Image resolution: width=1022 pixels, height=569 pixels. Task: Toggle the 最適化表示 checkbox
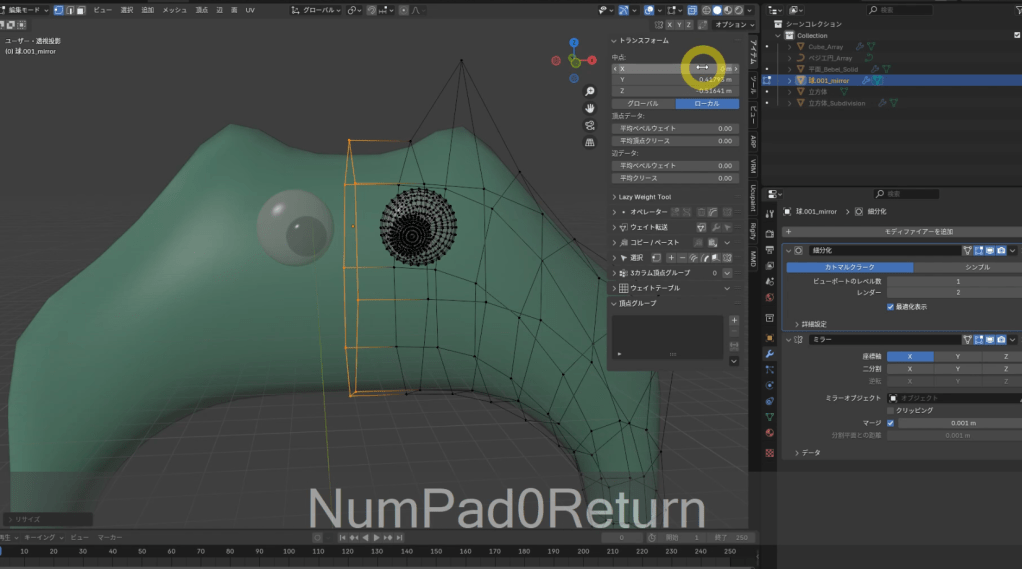890,307
